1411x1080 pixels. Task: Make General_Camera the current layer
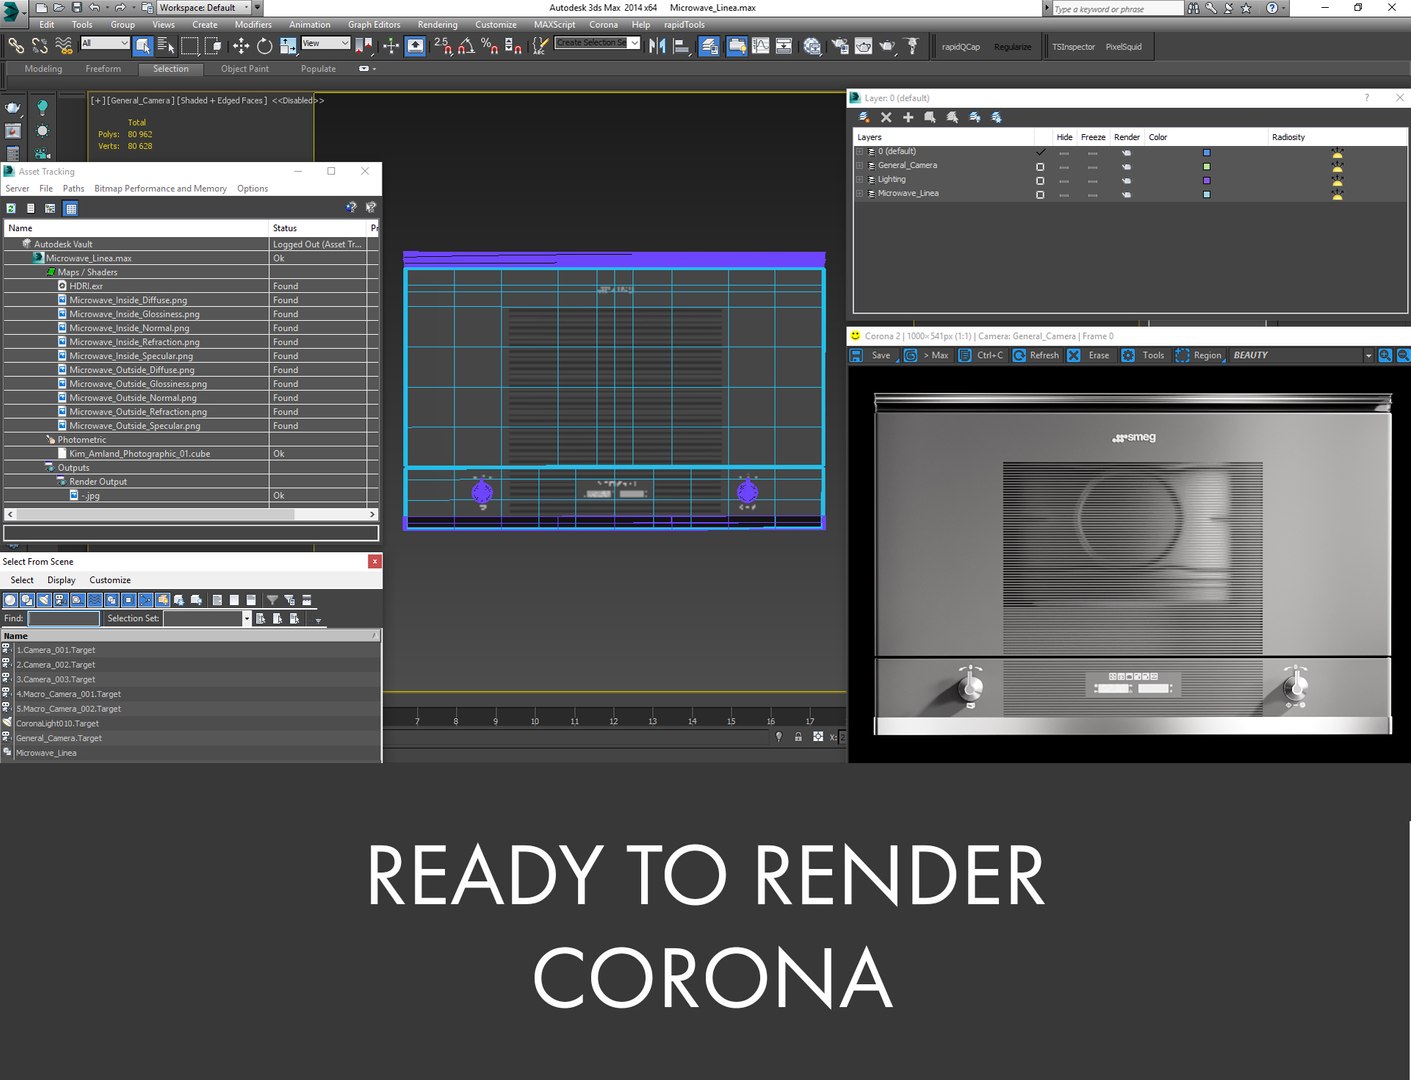click(1040, 166)
